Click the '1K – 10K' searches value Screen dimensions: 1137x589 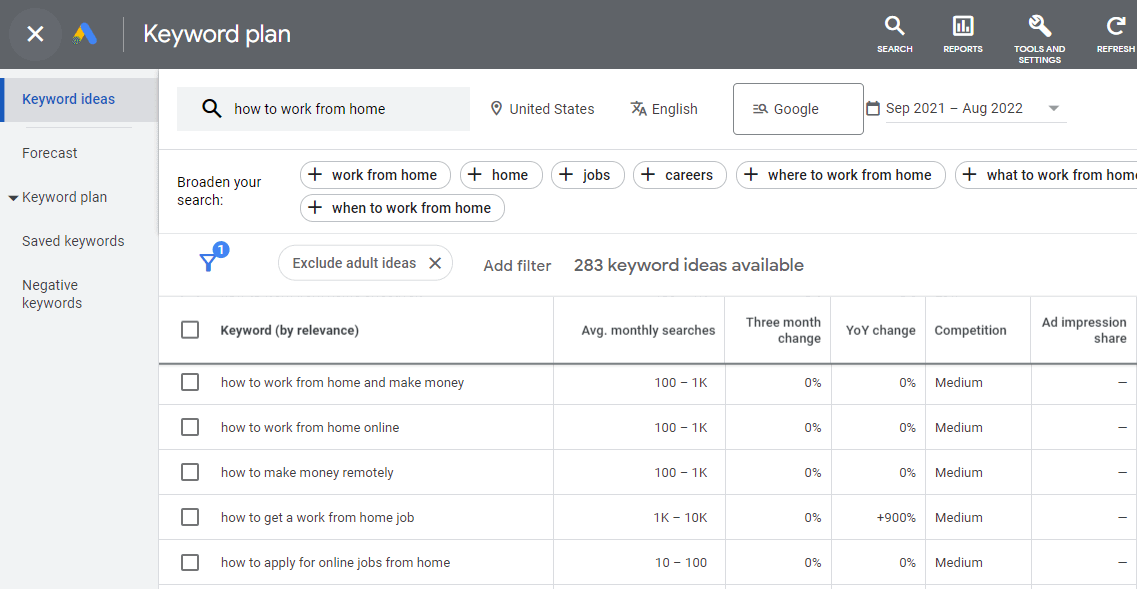click(680, 518)
